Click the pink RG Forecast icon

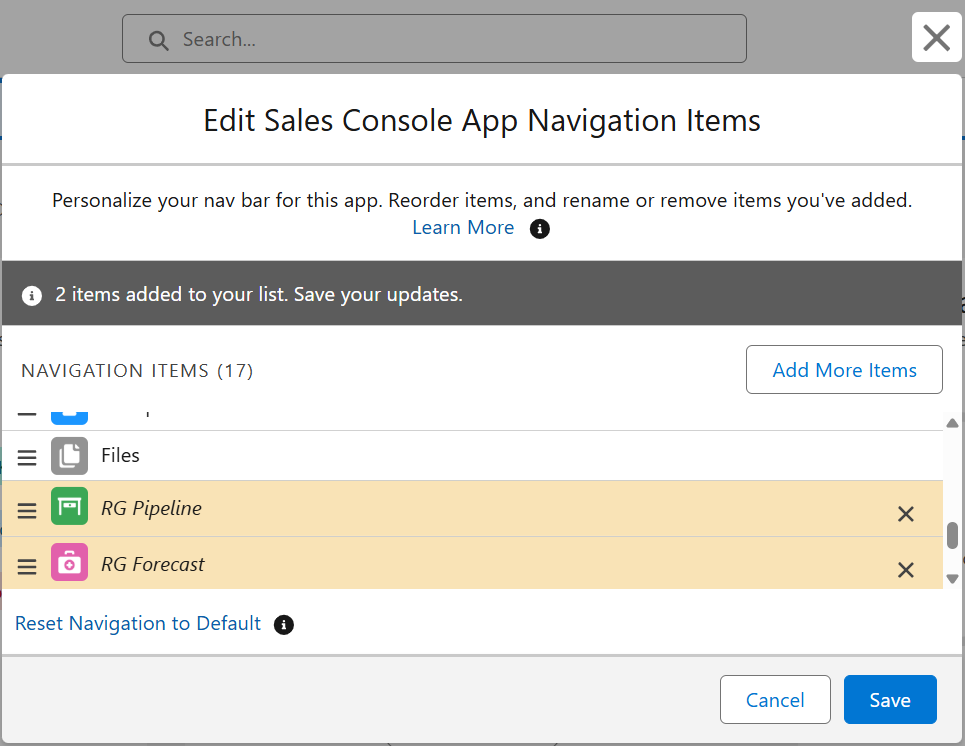pos(69,562)
